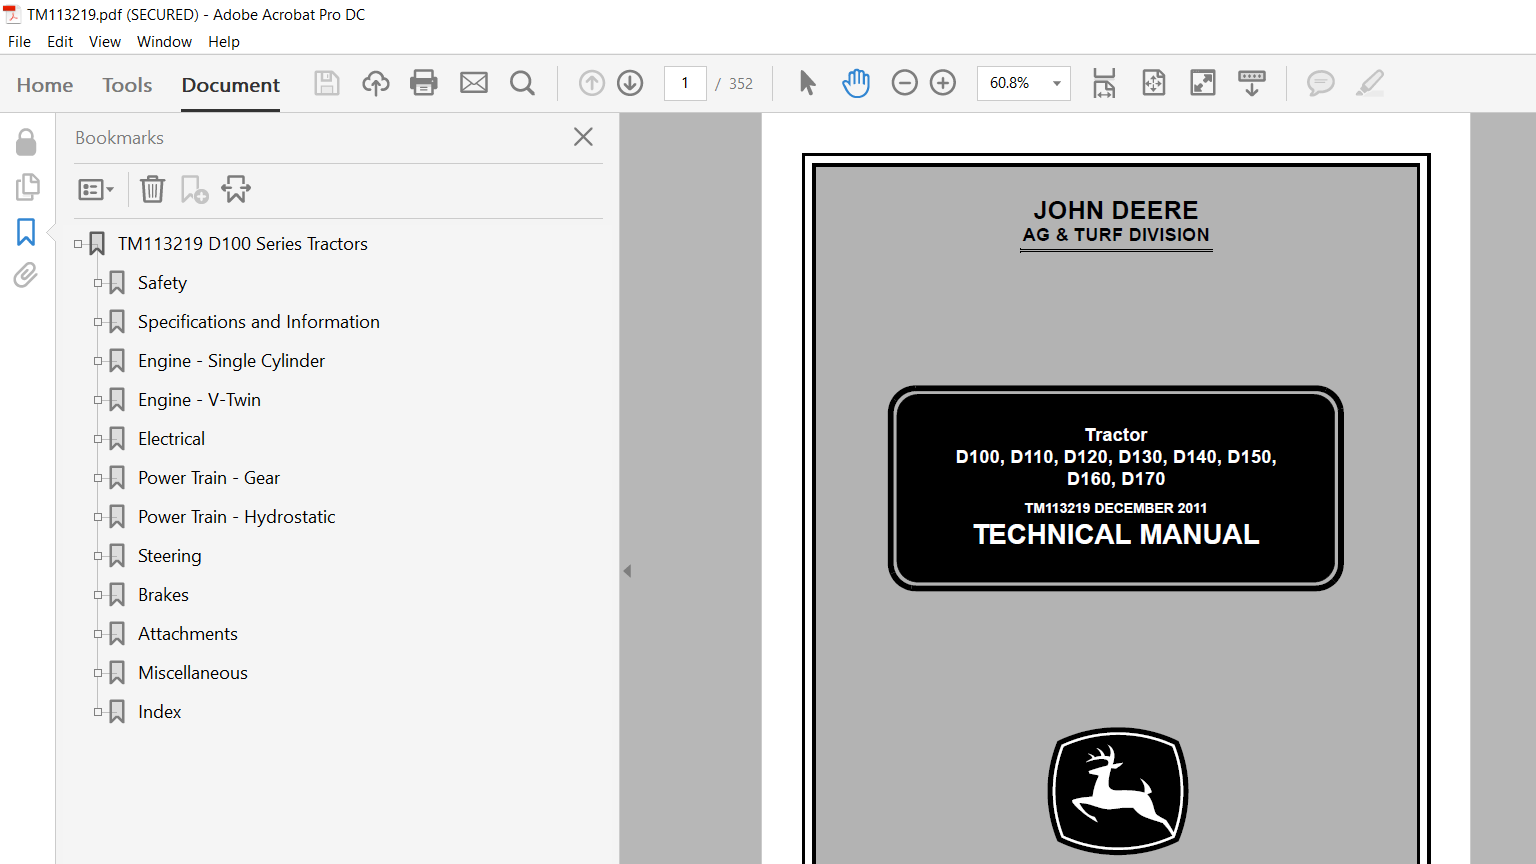Go to next page arrow
The width and height of the screenshot is (1536, 864).
(x=630, y=83)
